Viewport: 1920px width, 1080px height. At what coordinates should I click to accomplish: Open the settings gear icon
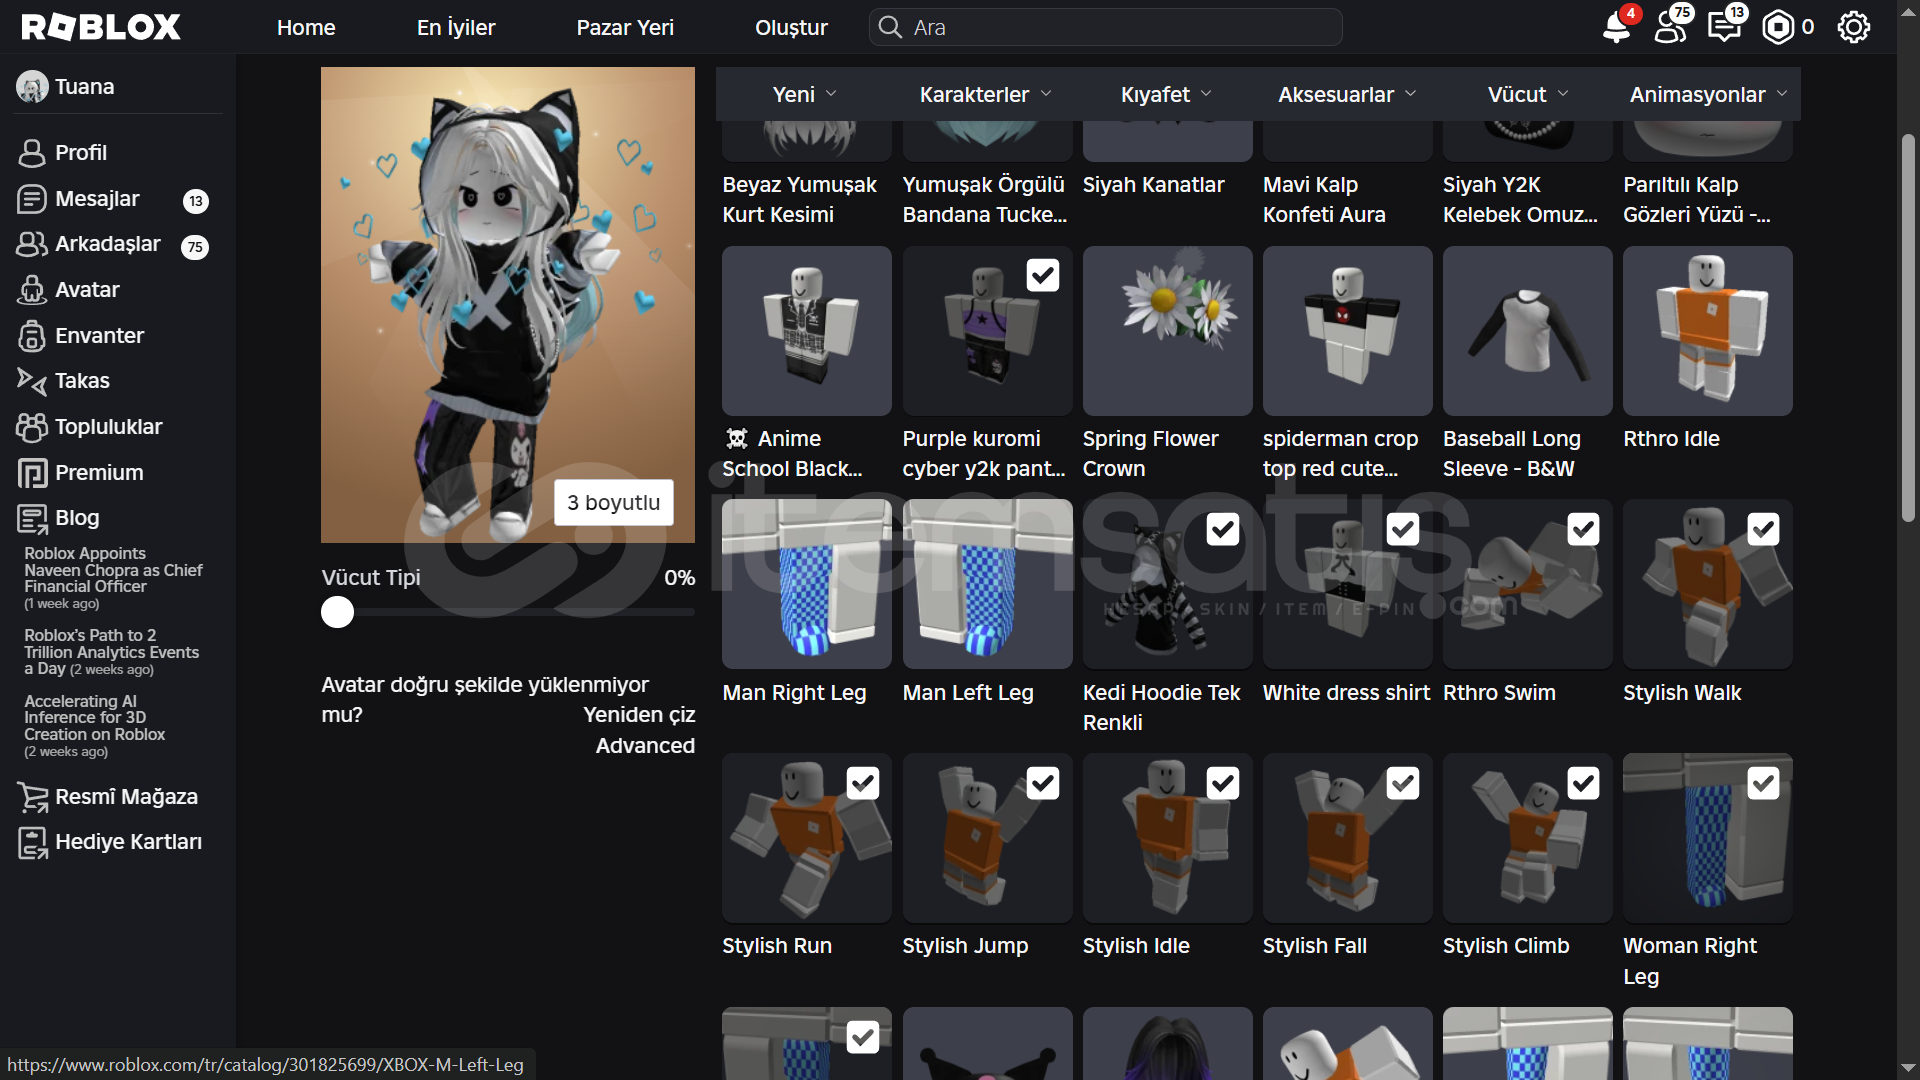click(x=1853, y=27)
